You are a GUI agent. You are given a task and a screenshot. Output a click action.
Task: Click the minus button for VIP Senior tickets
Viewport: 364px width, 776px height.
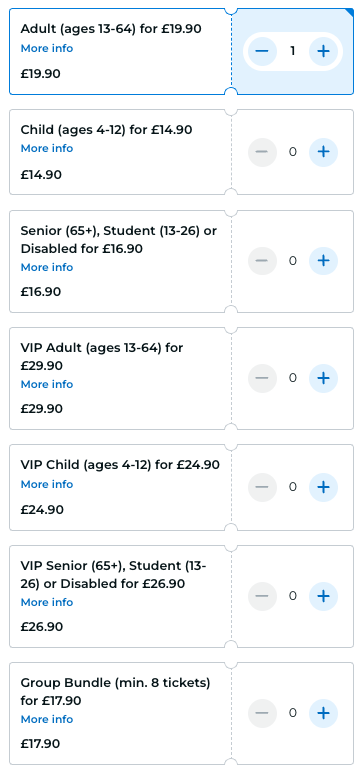262,596
